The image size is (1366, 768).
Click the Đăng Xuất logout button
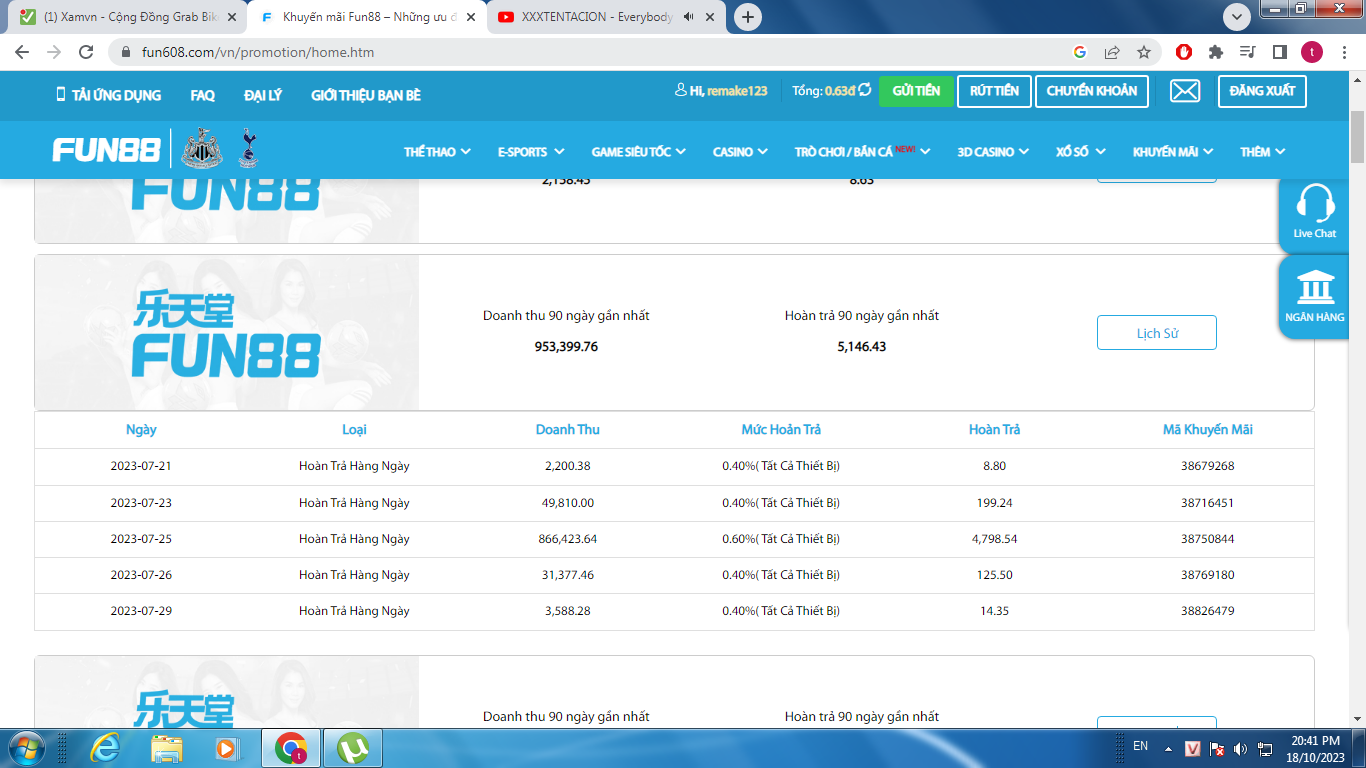pos(1261,91)
